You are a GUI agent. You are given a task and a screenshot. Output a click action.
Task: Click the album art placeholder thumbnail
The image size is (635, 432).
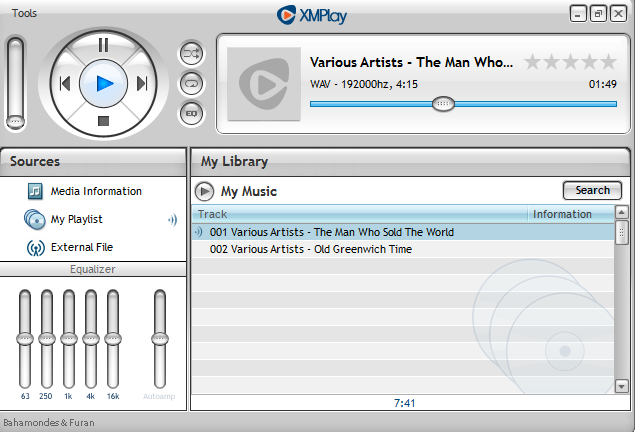click(264, 84)
